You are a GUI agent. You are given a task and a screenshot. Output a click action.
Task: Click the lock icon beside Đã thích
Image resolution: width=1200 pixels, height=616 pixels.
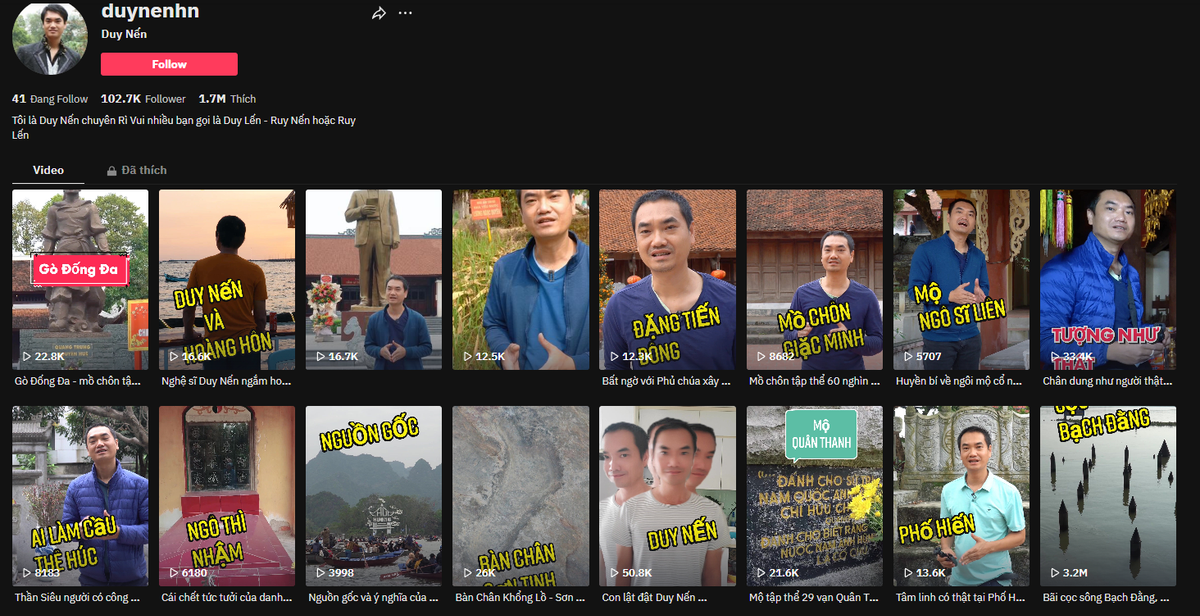112,171
